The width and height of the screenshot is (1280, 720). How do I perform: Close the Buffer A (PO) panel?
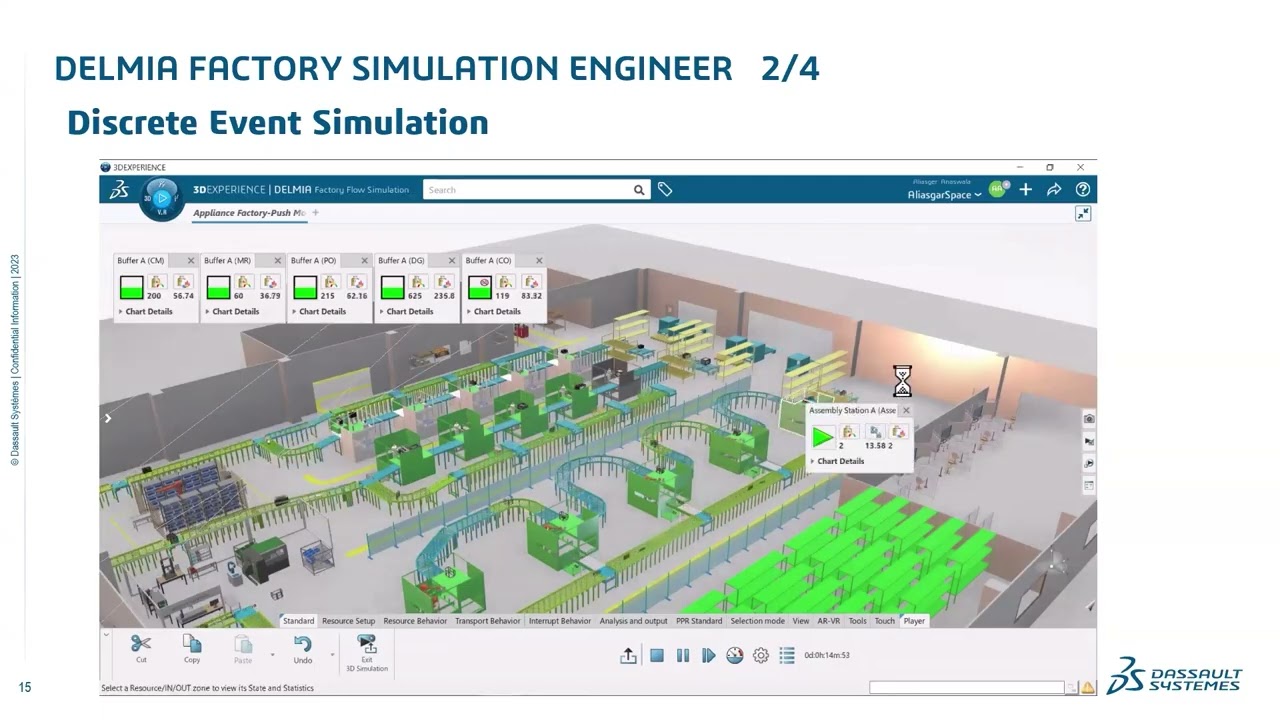(365, 261)
